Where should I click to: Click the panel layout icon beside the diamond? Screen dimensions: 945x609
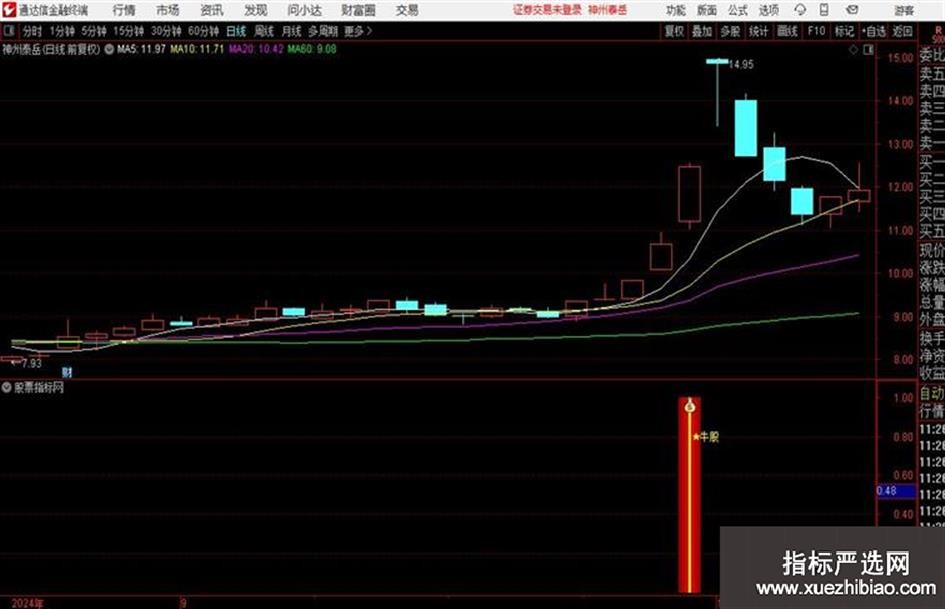[x=868, y=50]
